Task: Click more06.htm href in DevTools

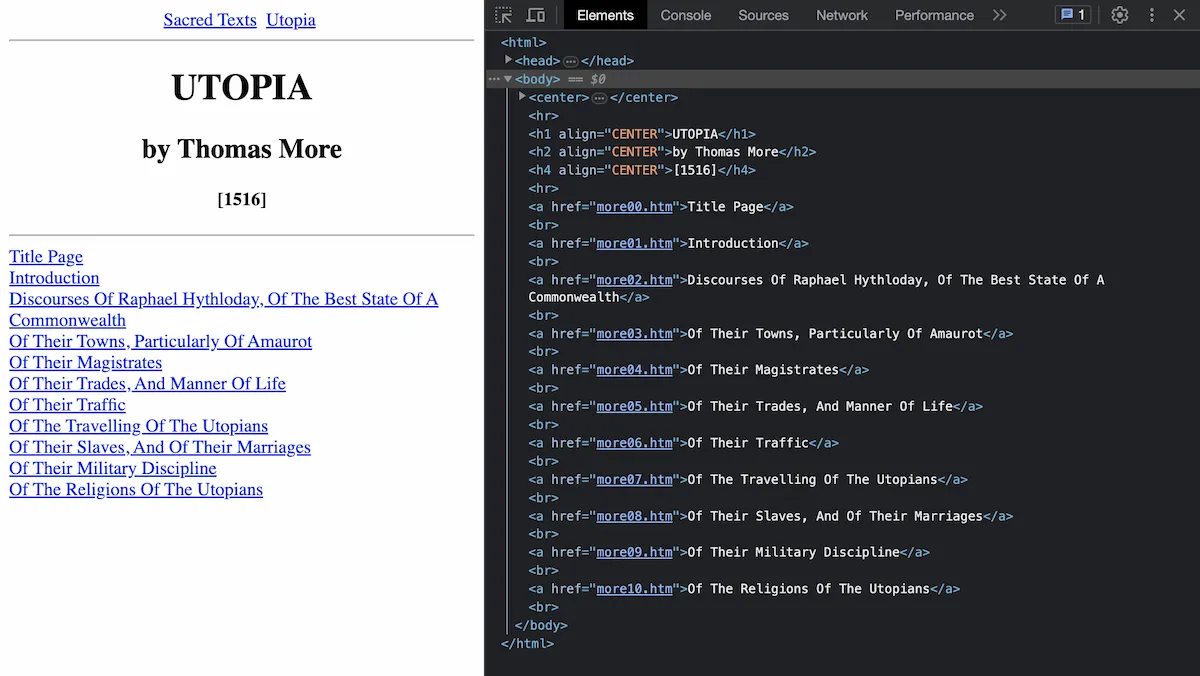Action: click(x=634, y=443)
